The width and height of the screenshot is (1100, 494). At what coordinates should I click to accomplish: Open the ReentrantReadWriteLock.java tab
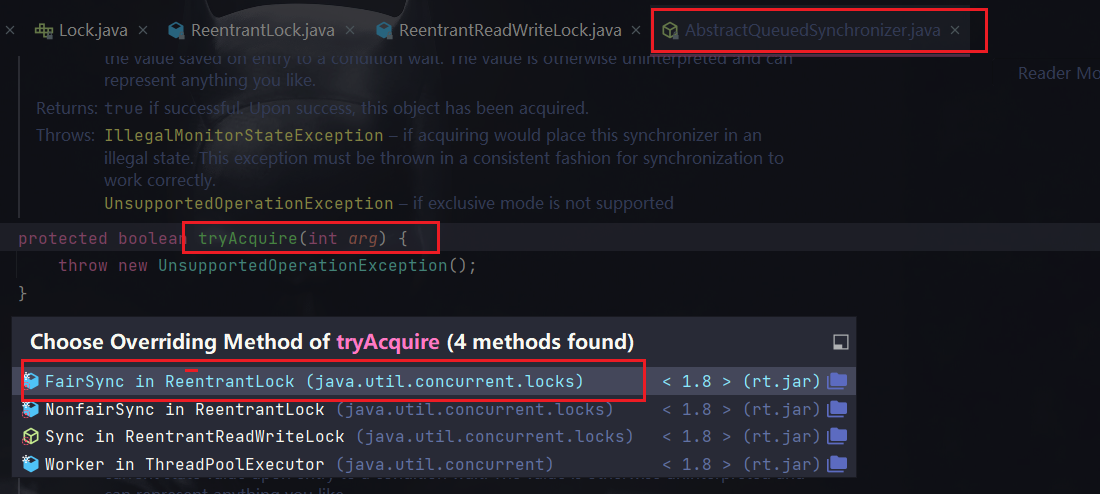(510, 30)
